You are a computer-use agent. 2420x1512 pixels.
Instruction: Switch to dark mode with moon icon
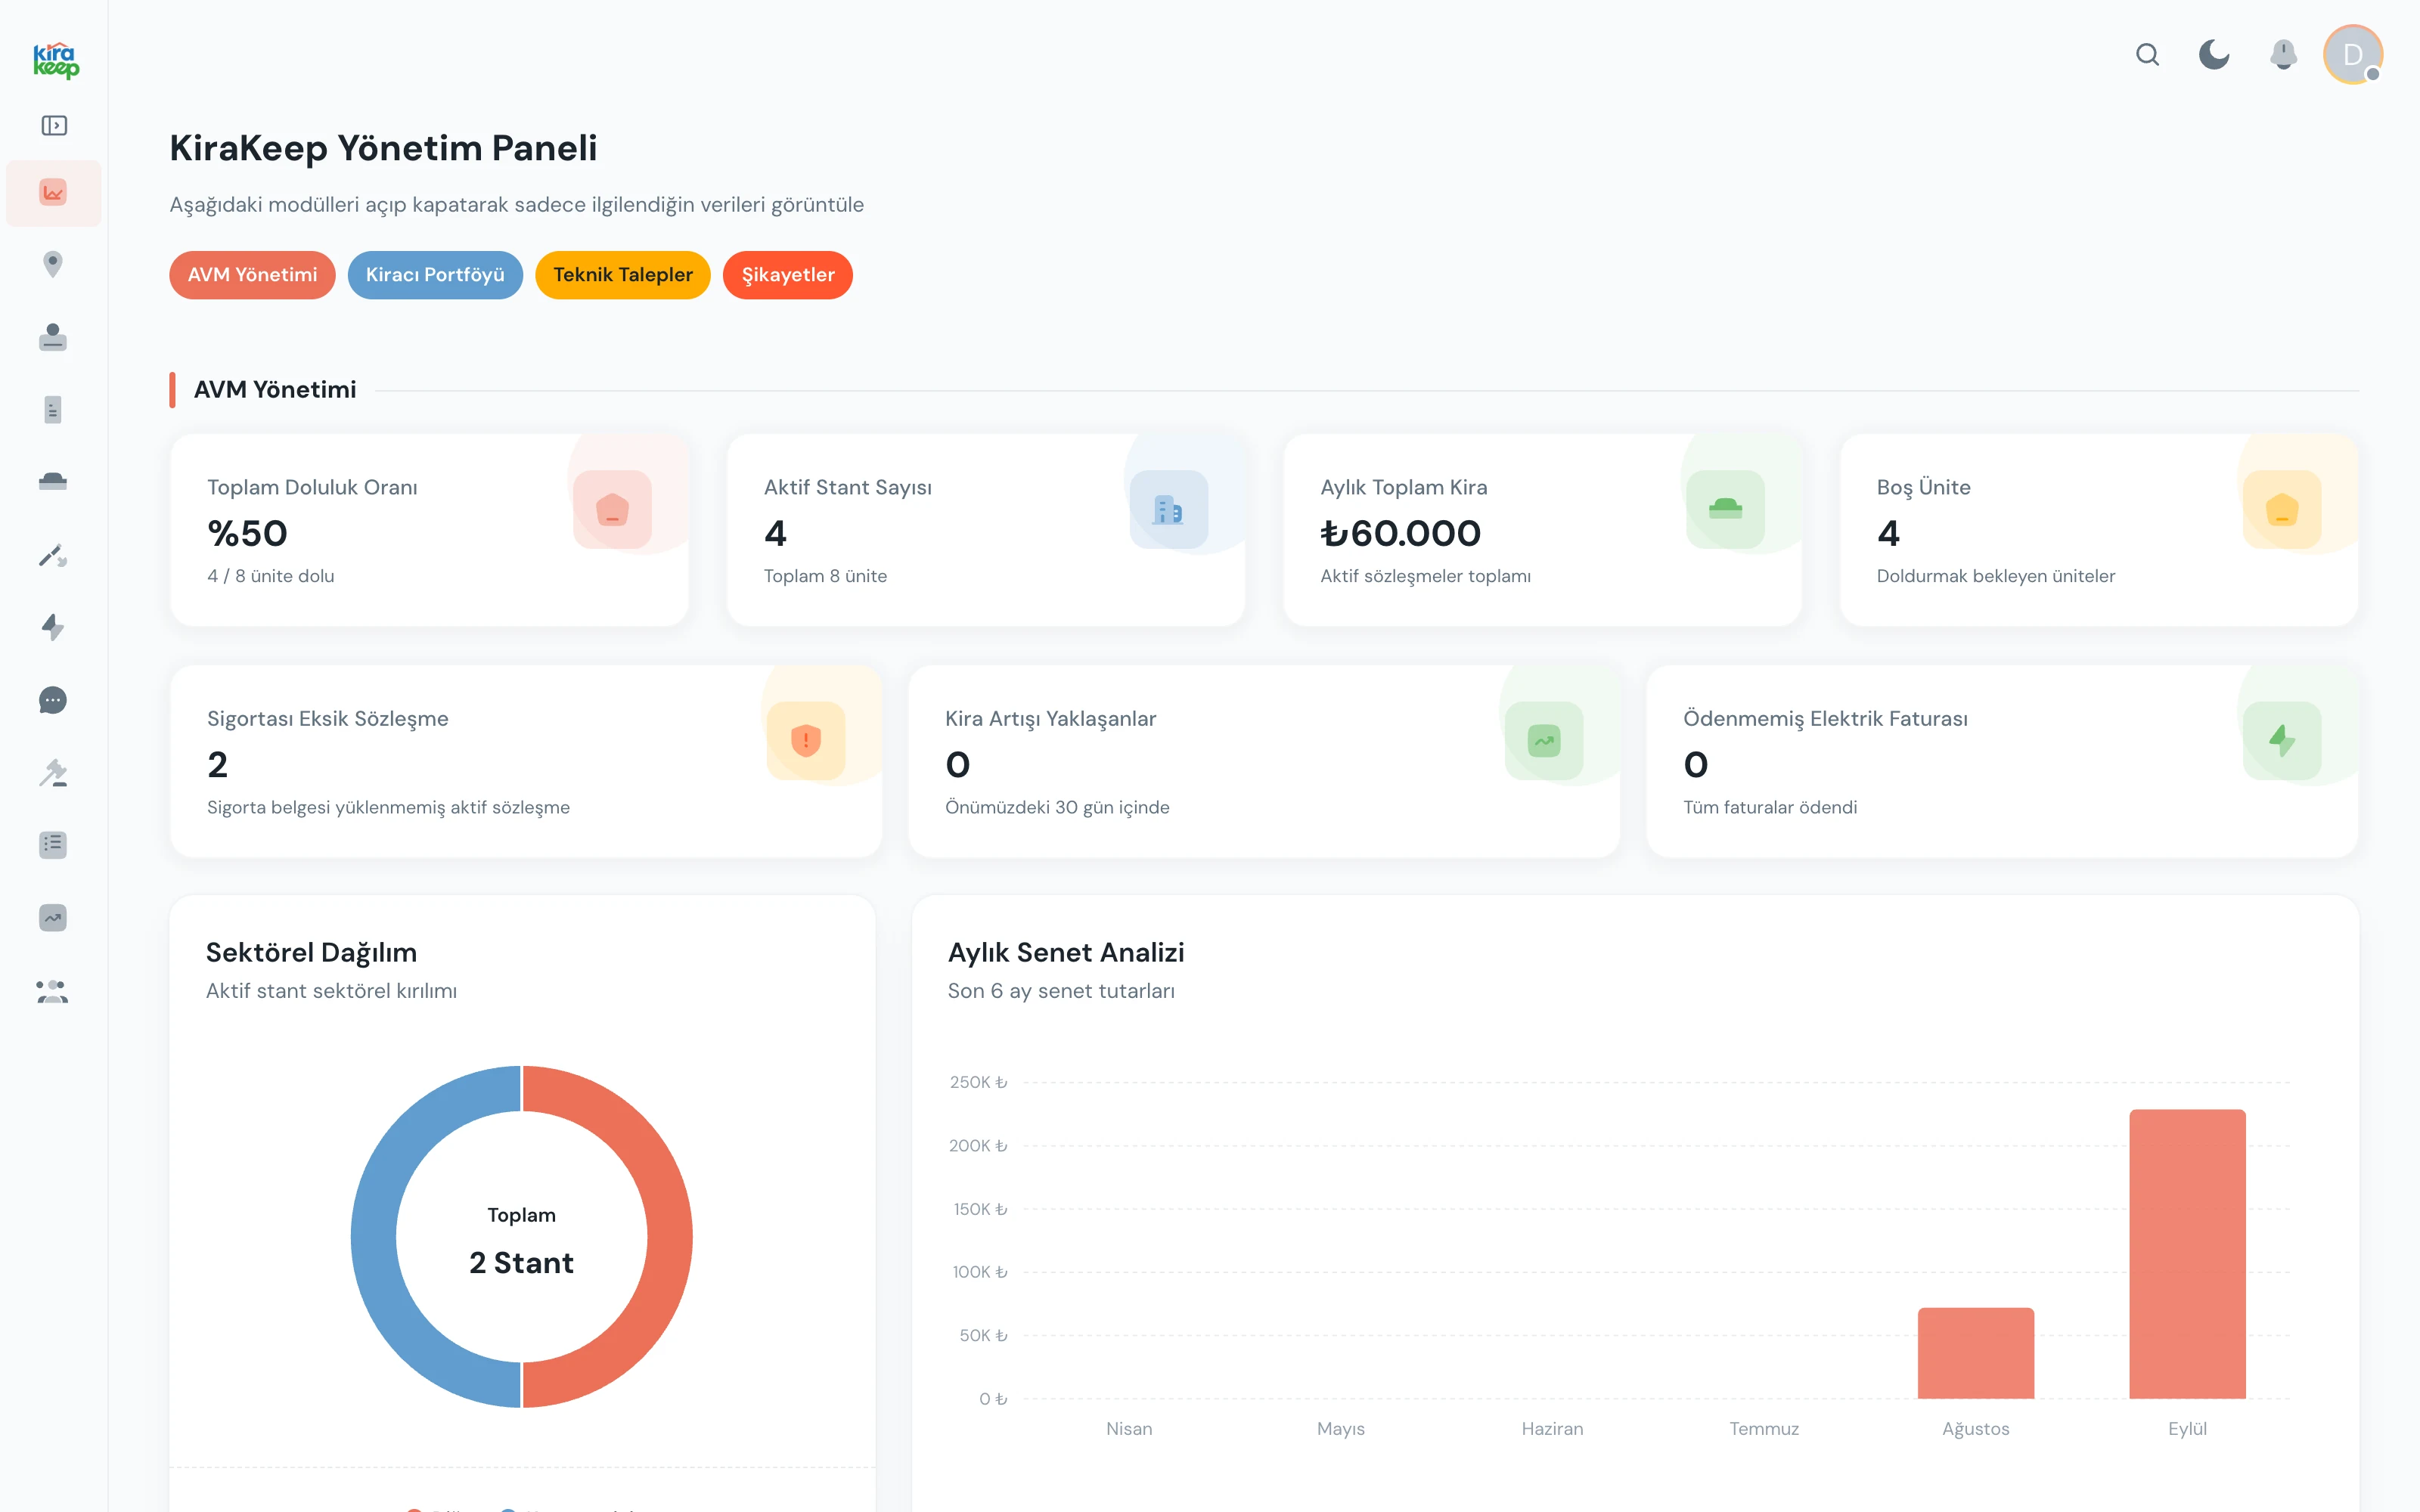2214,54
